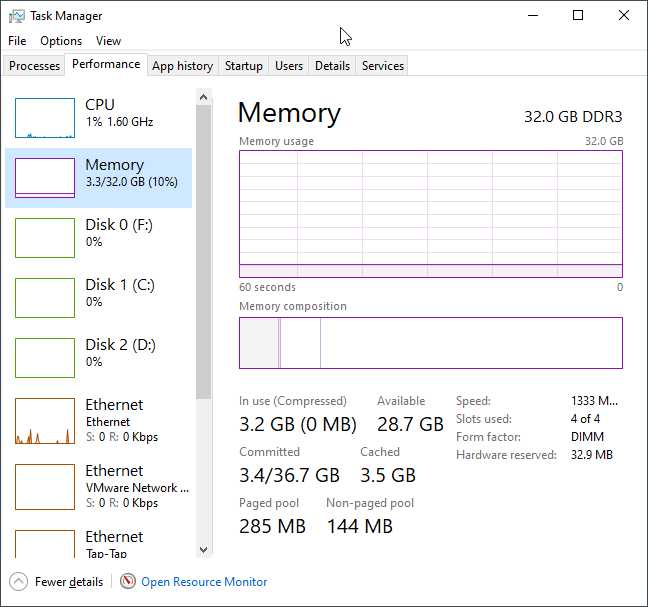Click the Memory composition bar
The height and width of the screenshot is (607, 648).
pyautogui.click(x=430, y=343)
